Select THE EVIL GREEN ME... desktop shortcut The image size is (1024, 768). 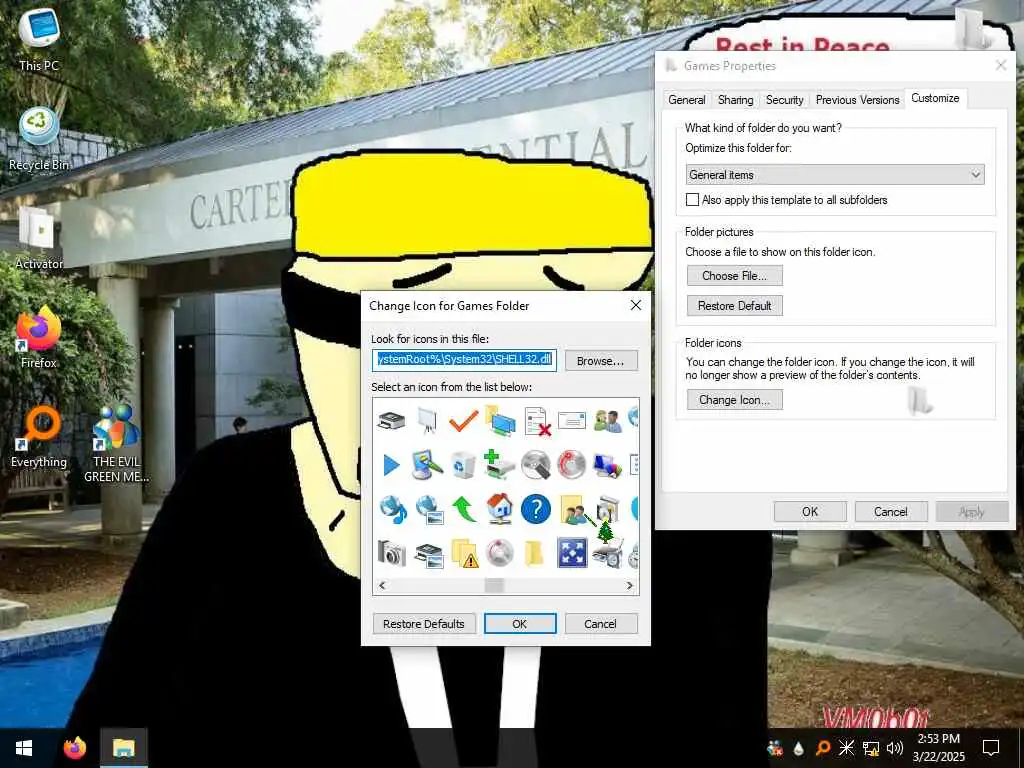(116, 444)
